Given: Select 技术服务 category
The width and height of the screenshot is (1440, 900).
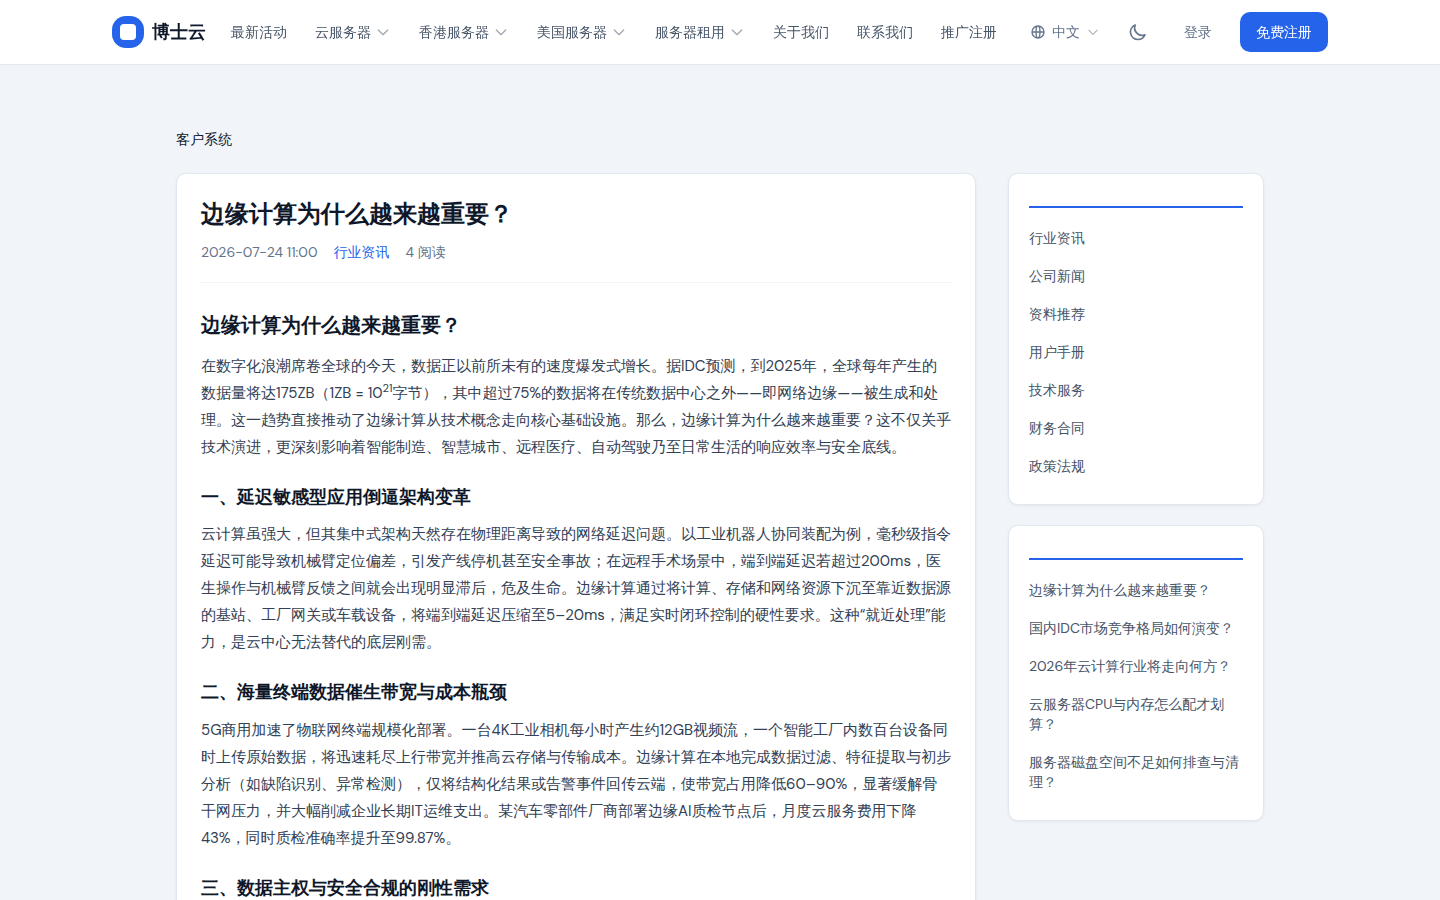Looking at the screenshot, I should coord(1057,390).
